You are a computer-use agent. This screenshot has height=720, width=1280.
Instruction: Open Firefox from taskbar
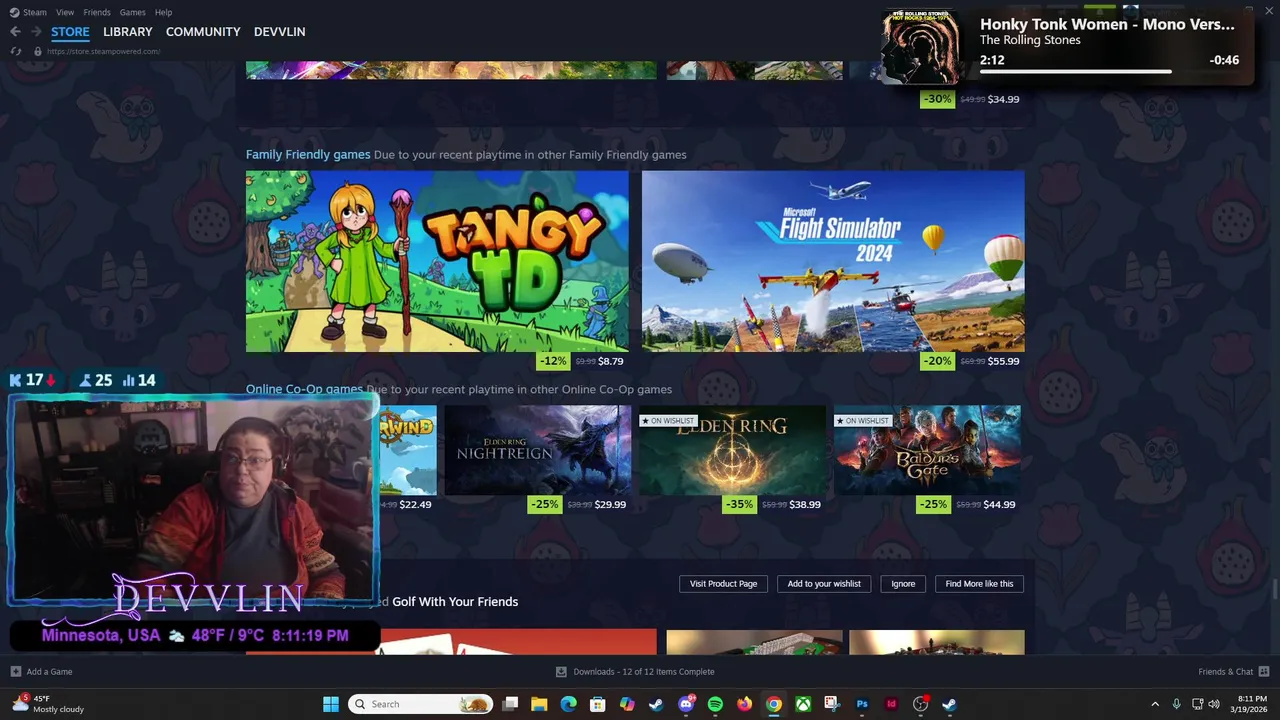[744, 704]
